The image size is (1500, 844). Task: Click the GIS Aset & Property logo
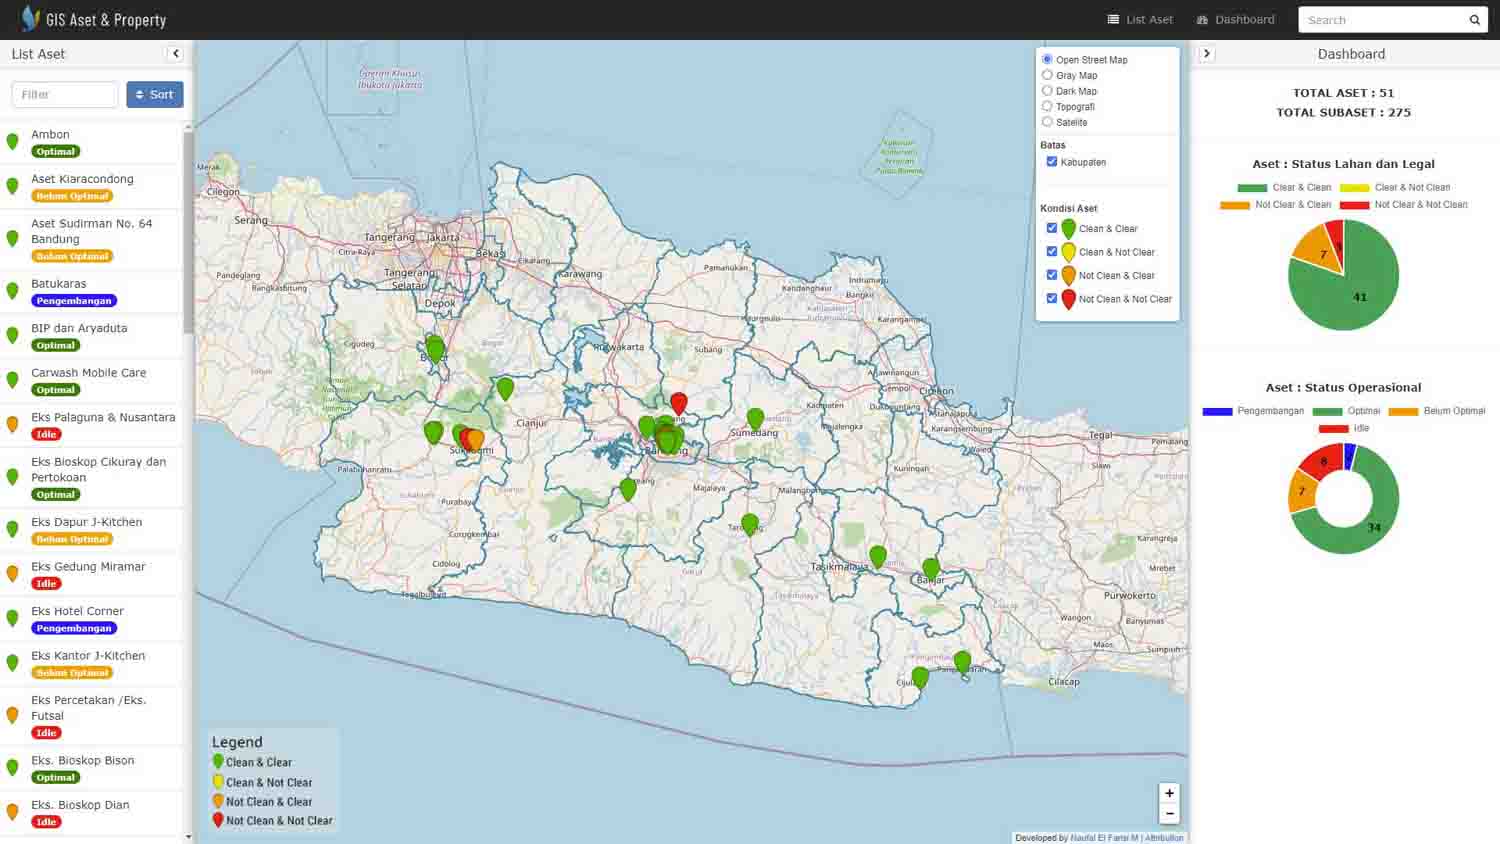pyautogui.click(x=94, y=20)
